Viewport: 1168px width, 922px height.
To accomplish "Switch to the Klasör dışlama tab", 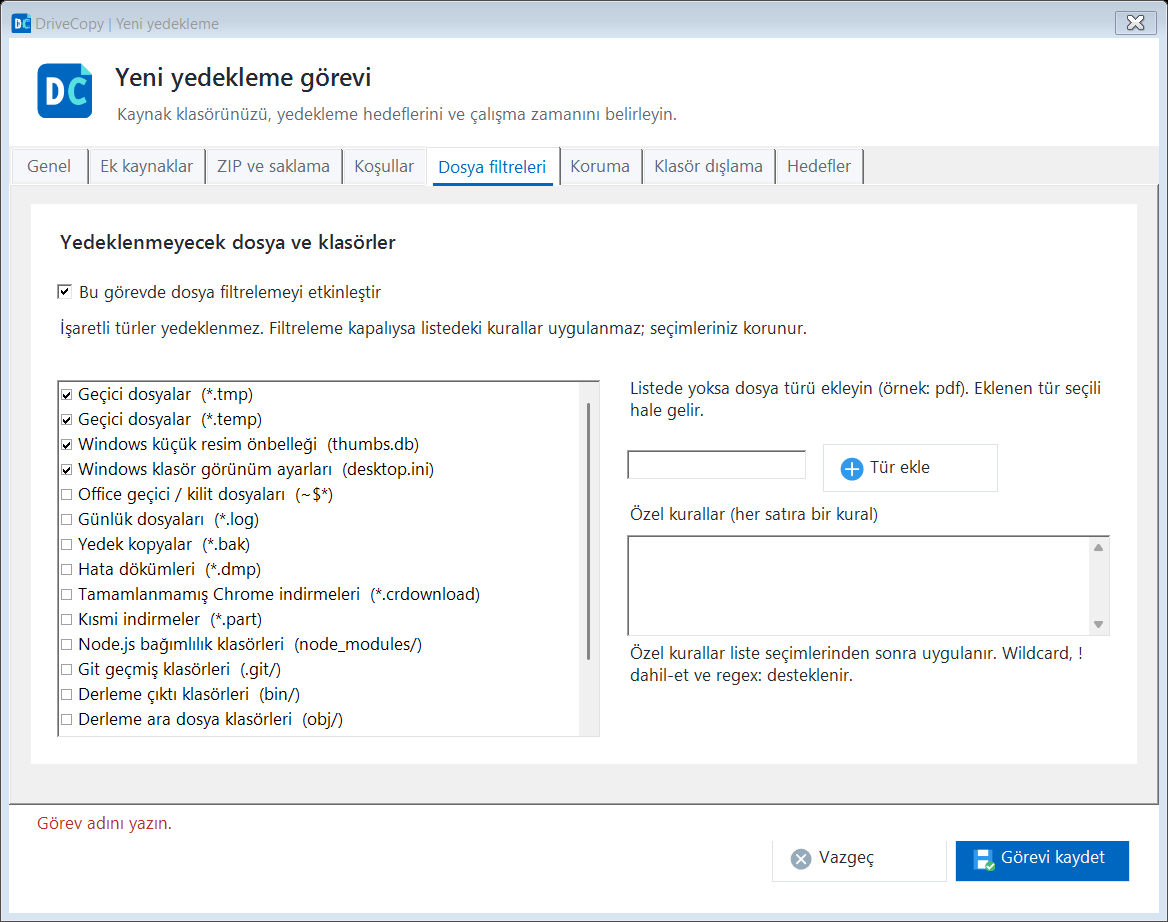I will [708, 166].
